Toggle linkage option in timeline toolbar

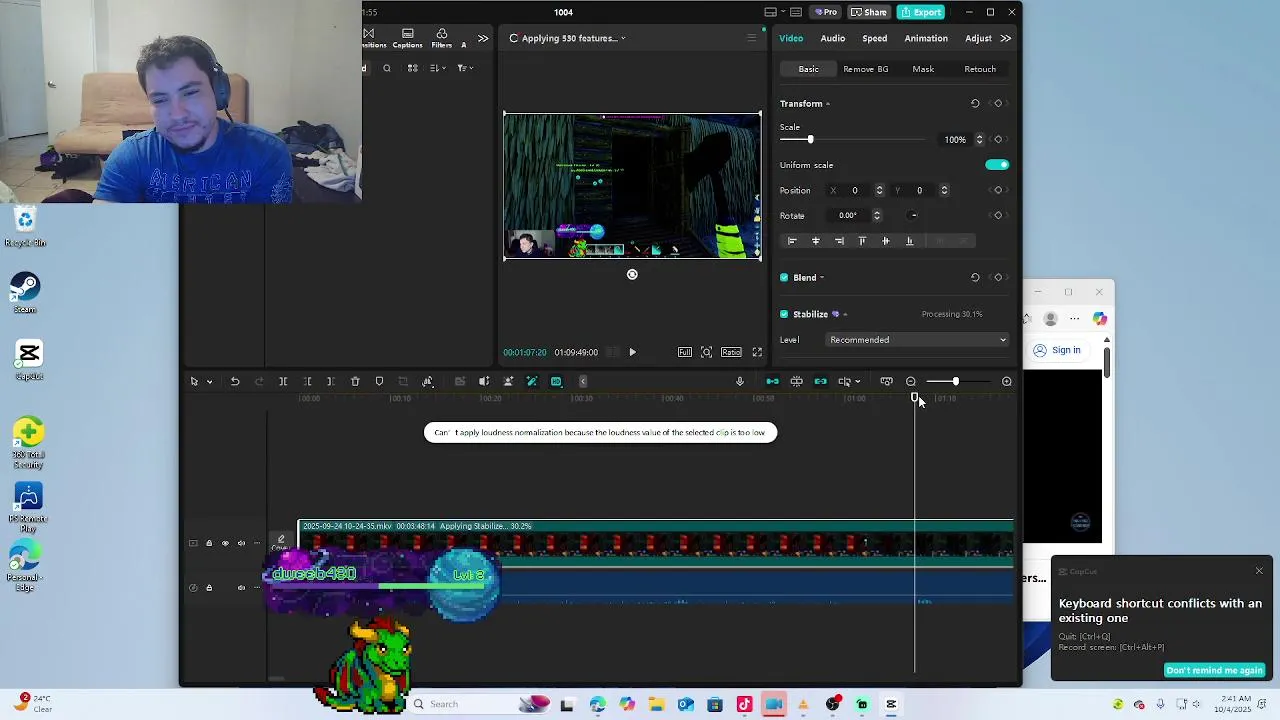coord(820,381)
